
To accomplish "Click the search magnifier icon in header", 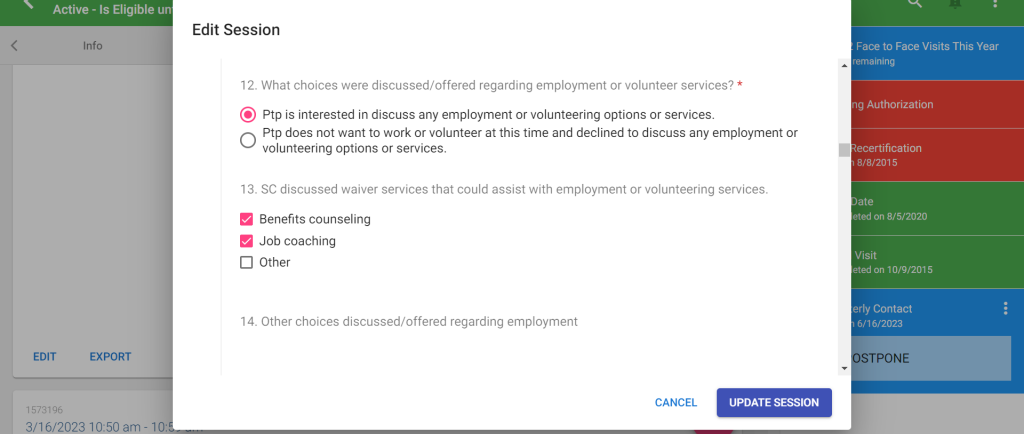I will pyautogui.click(x=914, y=4).
